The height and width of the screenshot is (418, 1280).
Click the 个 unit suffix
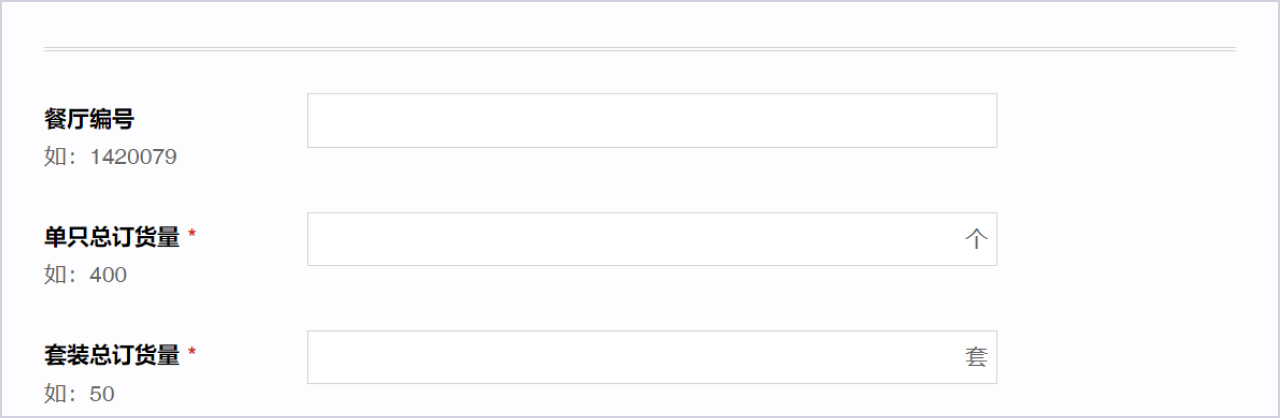(976, 240)
